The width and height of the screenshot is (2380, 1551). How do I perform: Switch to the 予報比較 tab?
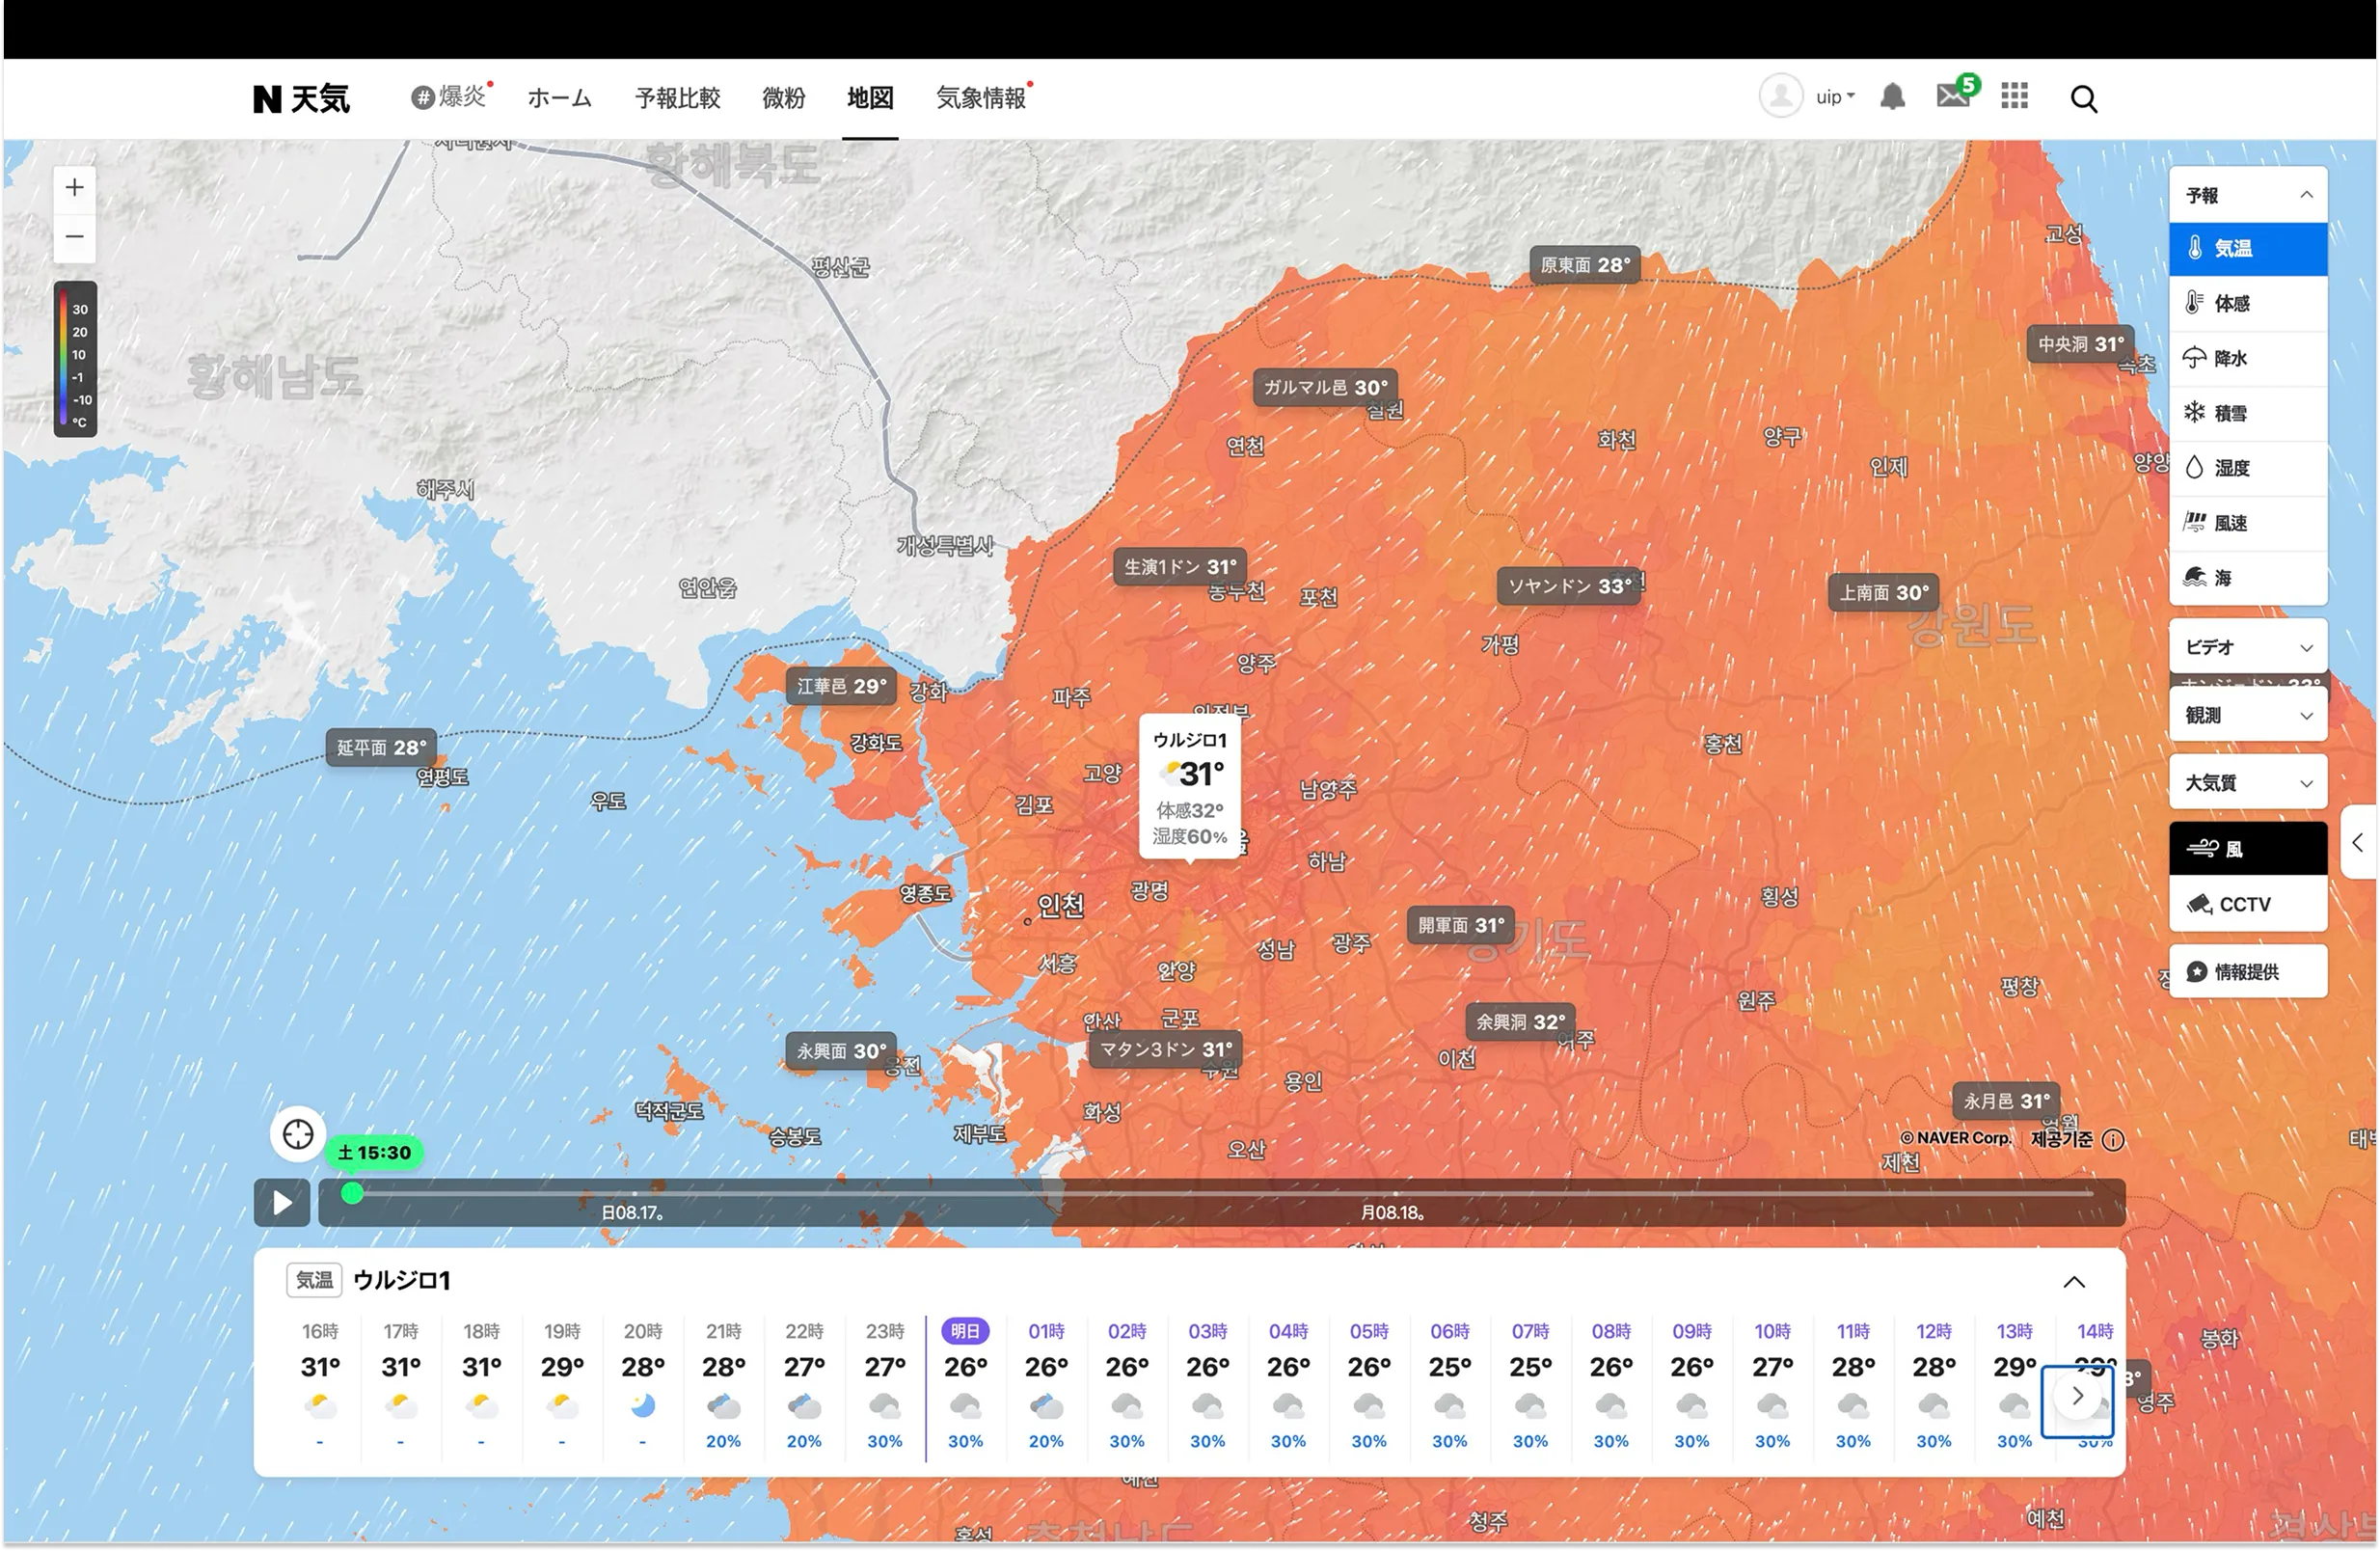click(677, 98)
